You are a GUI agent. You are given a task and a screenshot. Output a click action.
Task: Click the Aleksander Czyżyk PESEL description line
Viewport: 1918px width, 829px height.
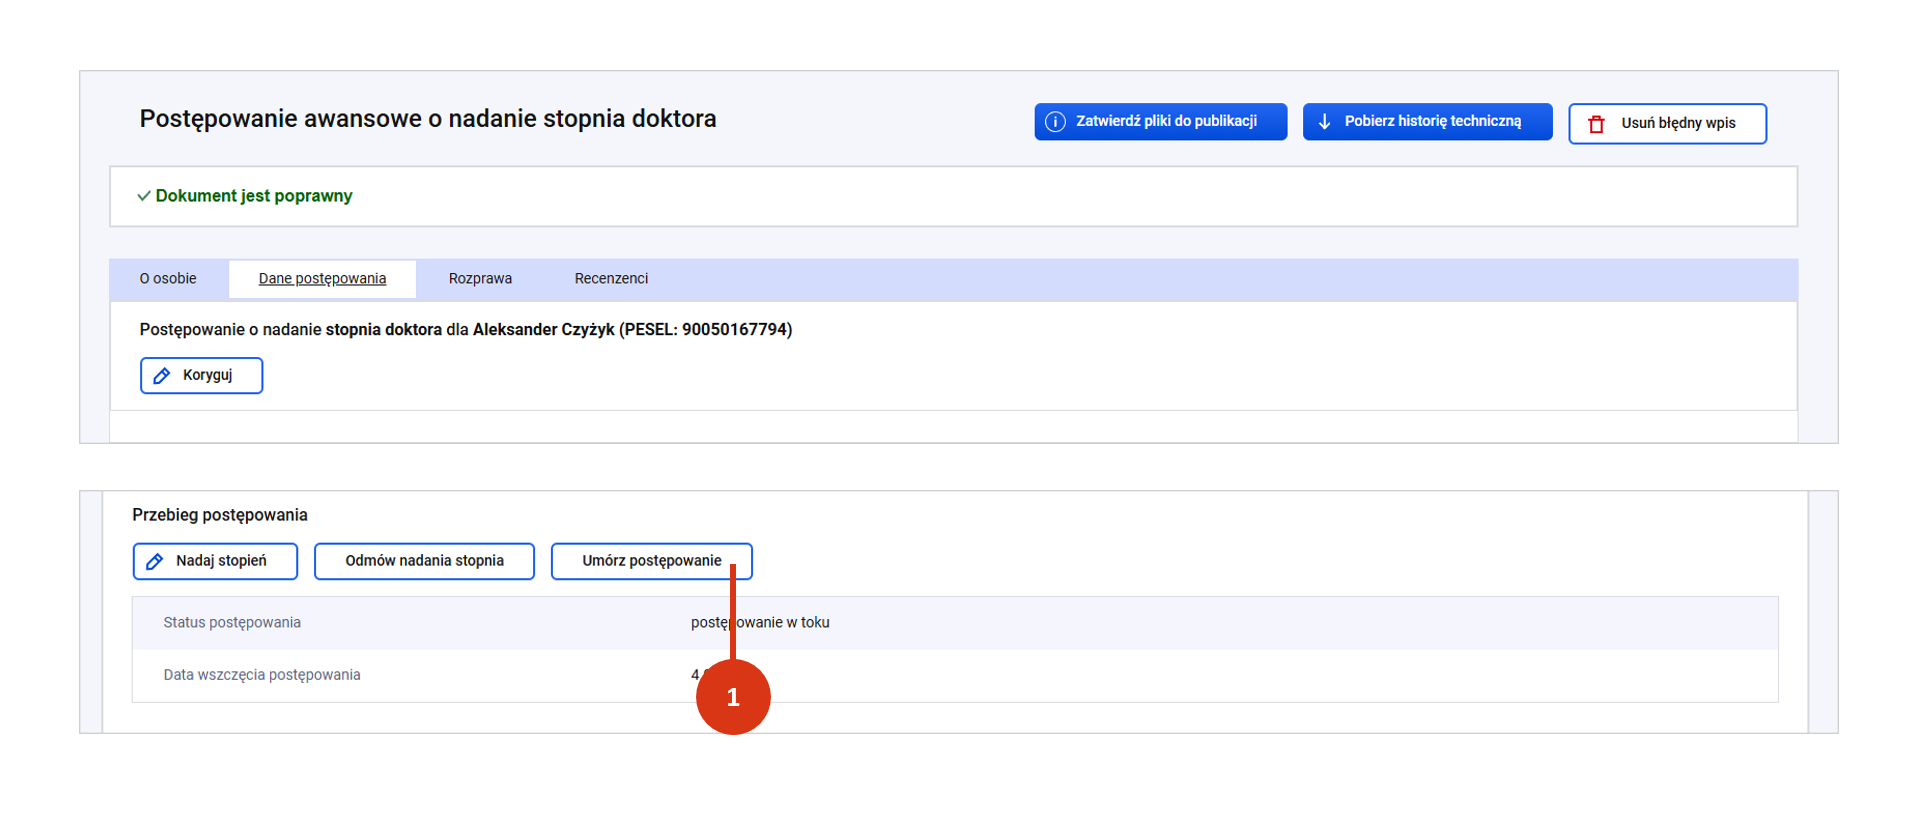[466, 330]
